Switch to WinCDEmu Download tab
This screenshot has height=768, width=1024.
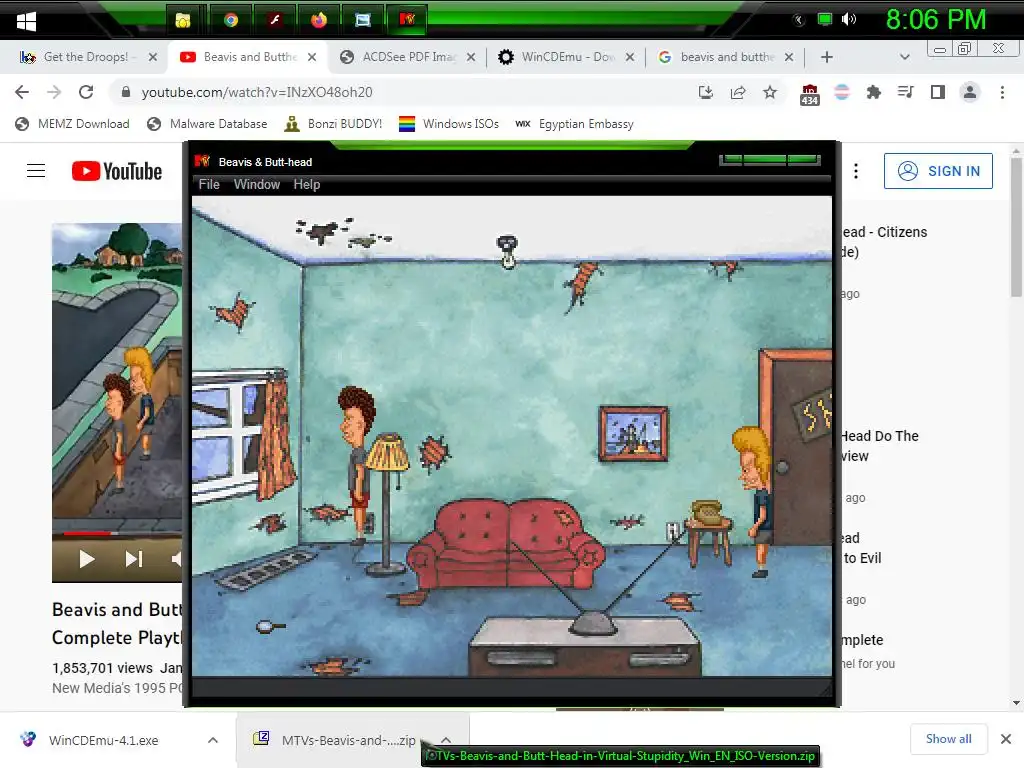click(568, 57)
